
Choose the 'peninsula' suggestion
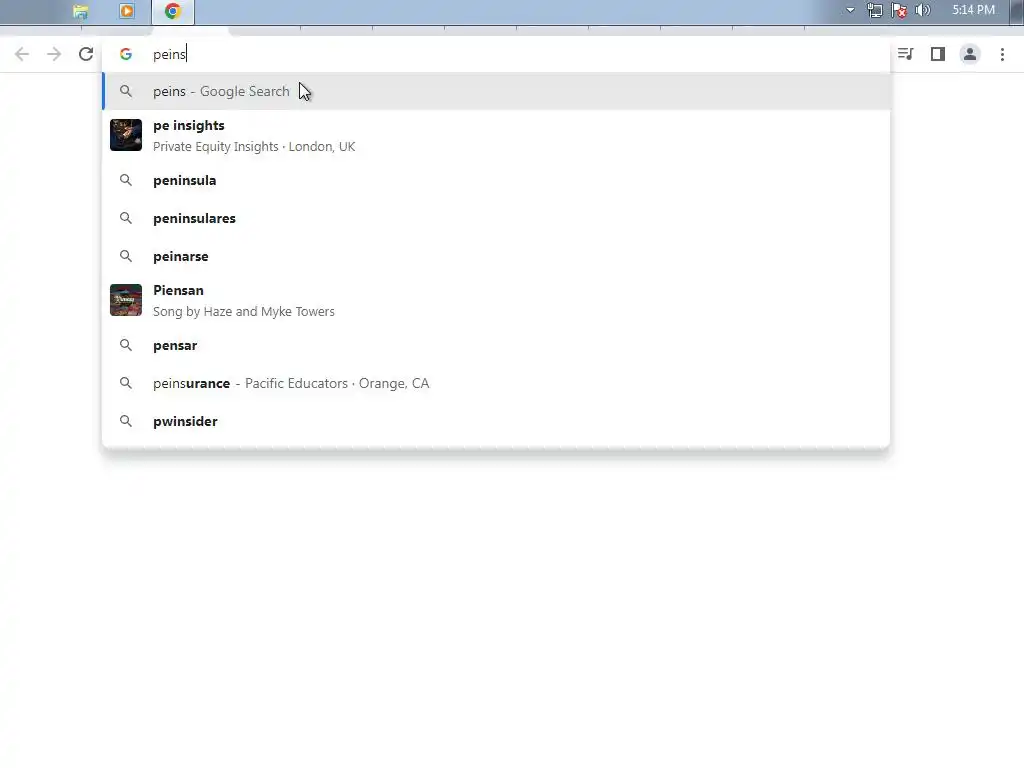[x=496, y=180]
